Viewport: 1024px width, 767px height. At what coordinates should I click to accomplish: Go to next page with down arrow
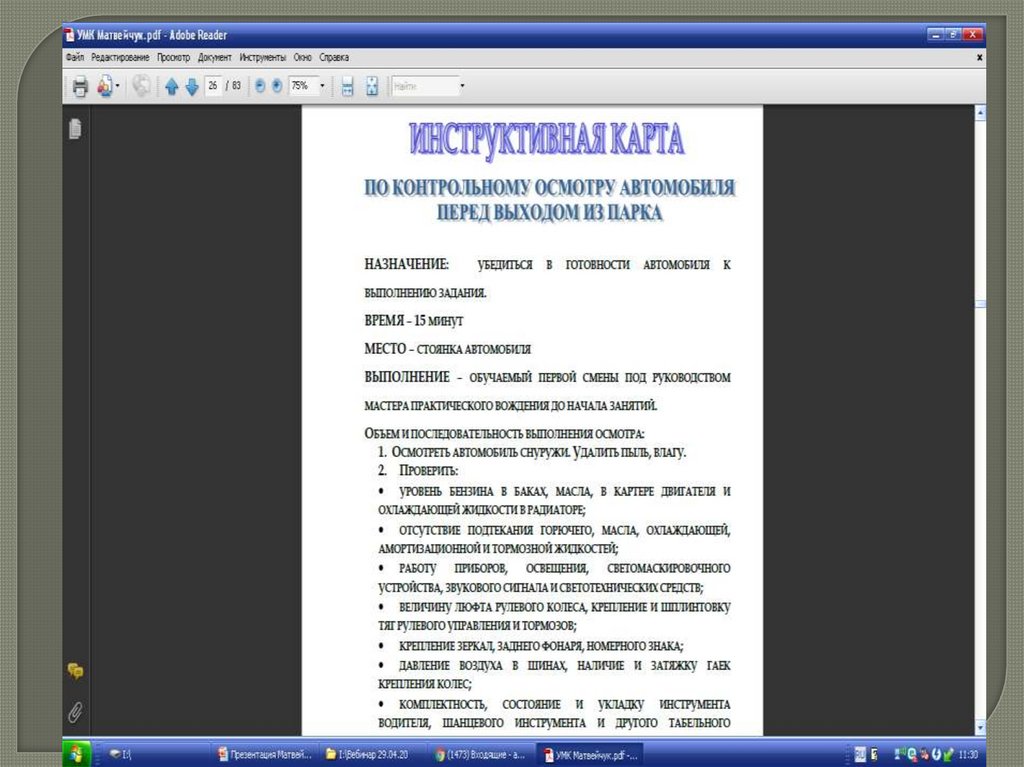(191, 87)
